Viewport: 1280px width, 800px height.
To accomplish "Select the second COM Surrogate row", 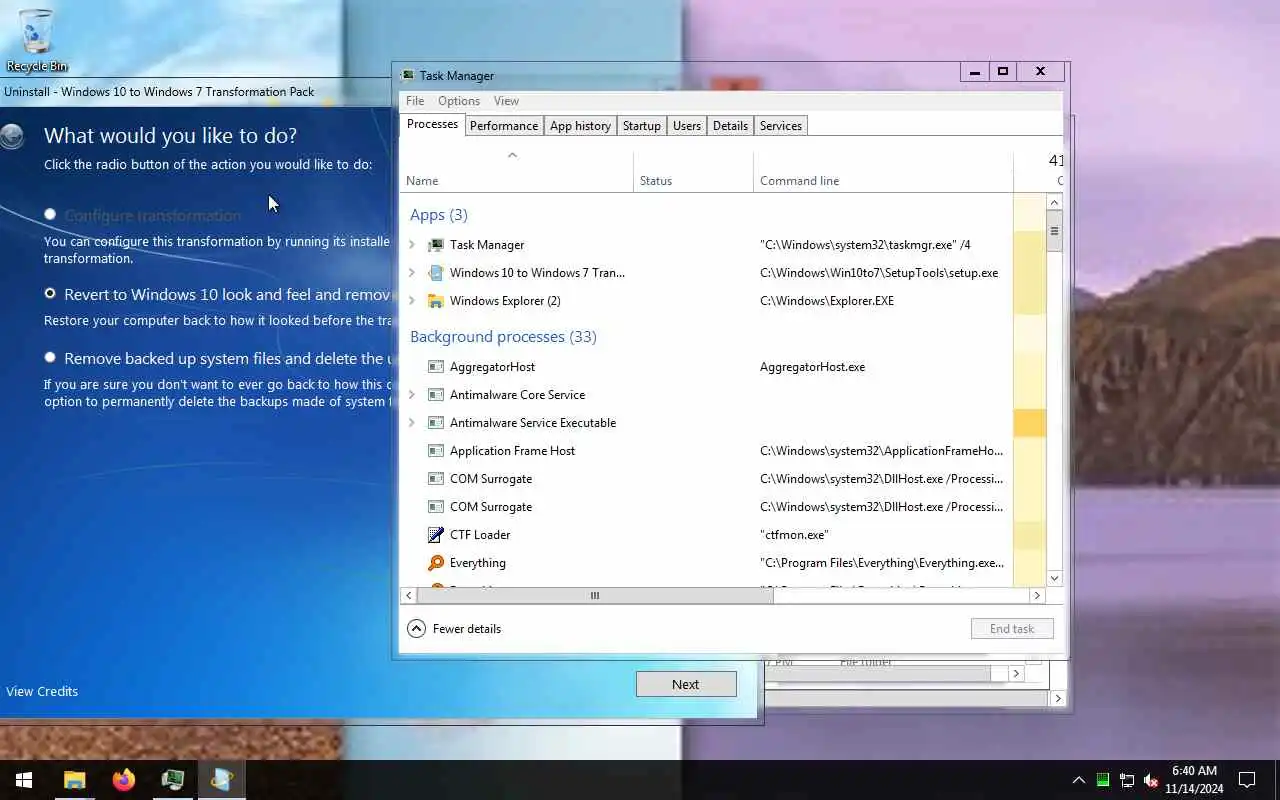I will [x=723, y=507].
